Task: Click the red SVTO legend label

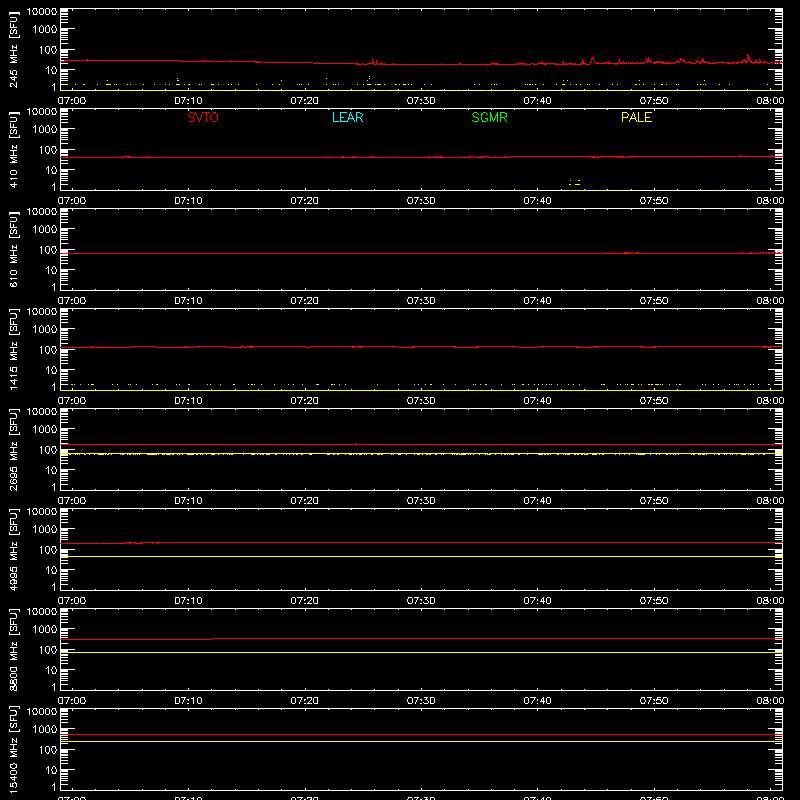Action: click(x=203, y=117)
